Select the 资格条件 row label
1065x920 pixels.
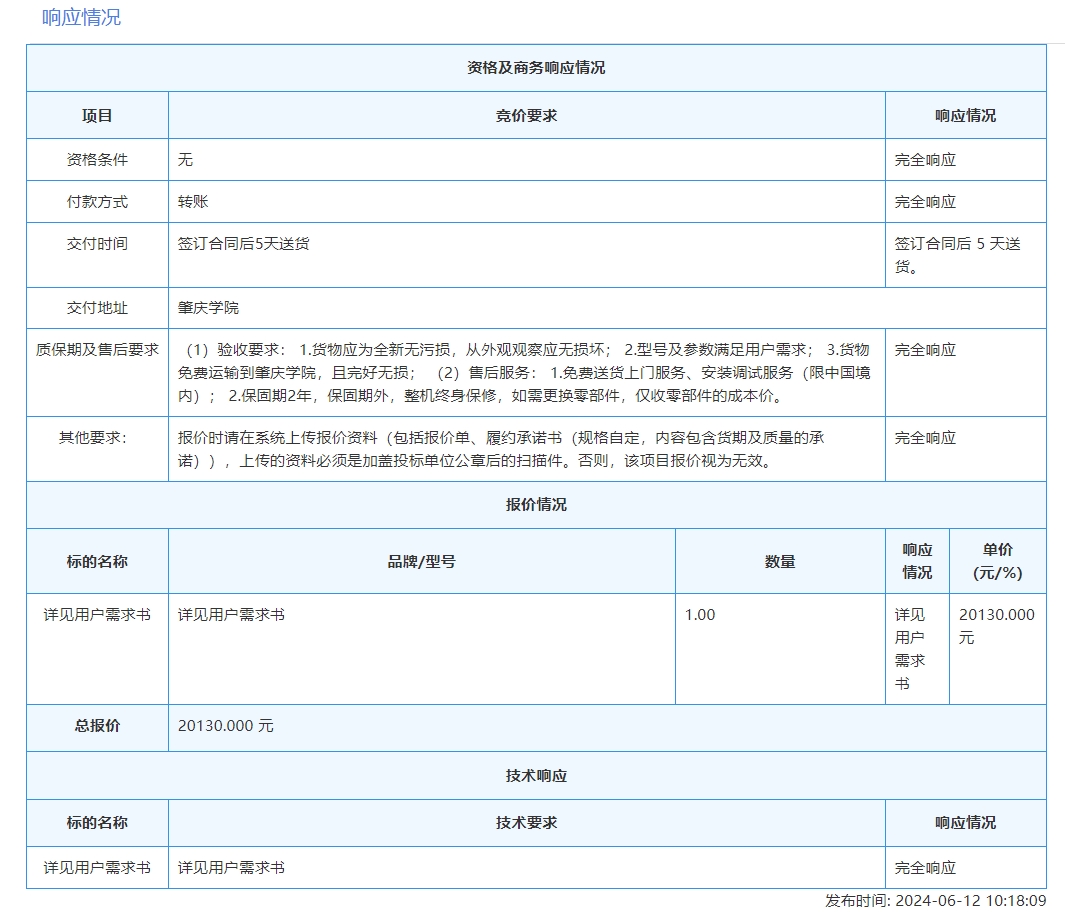[x=97, y=160]
